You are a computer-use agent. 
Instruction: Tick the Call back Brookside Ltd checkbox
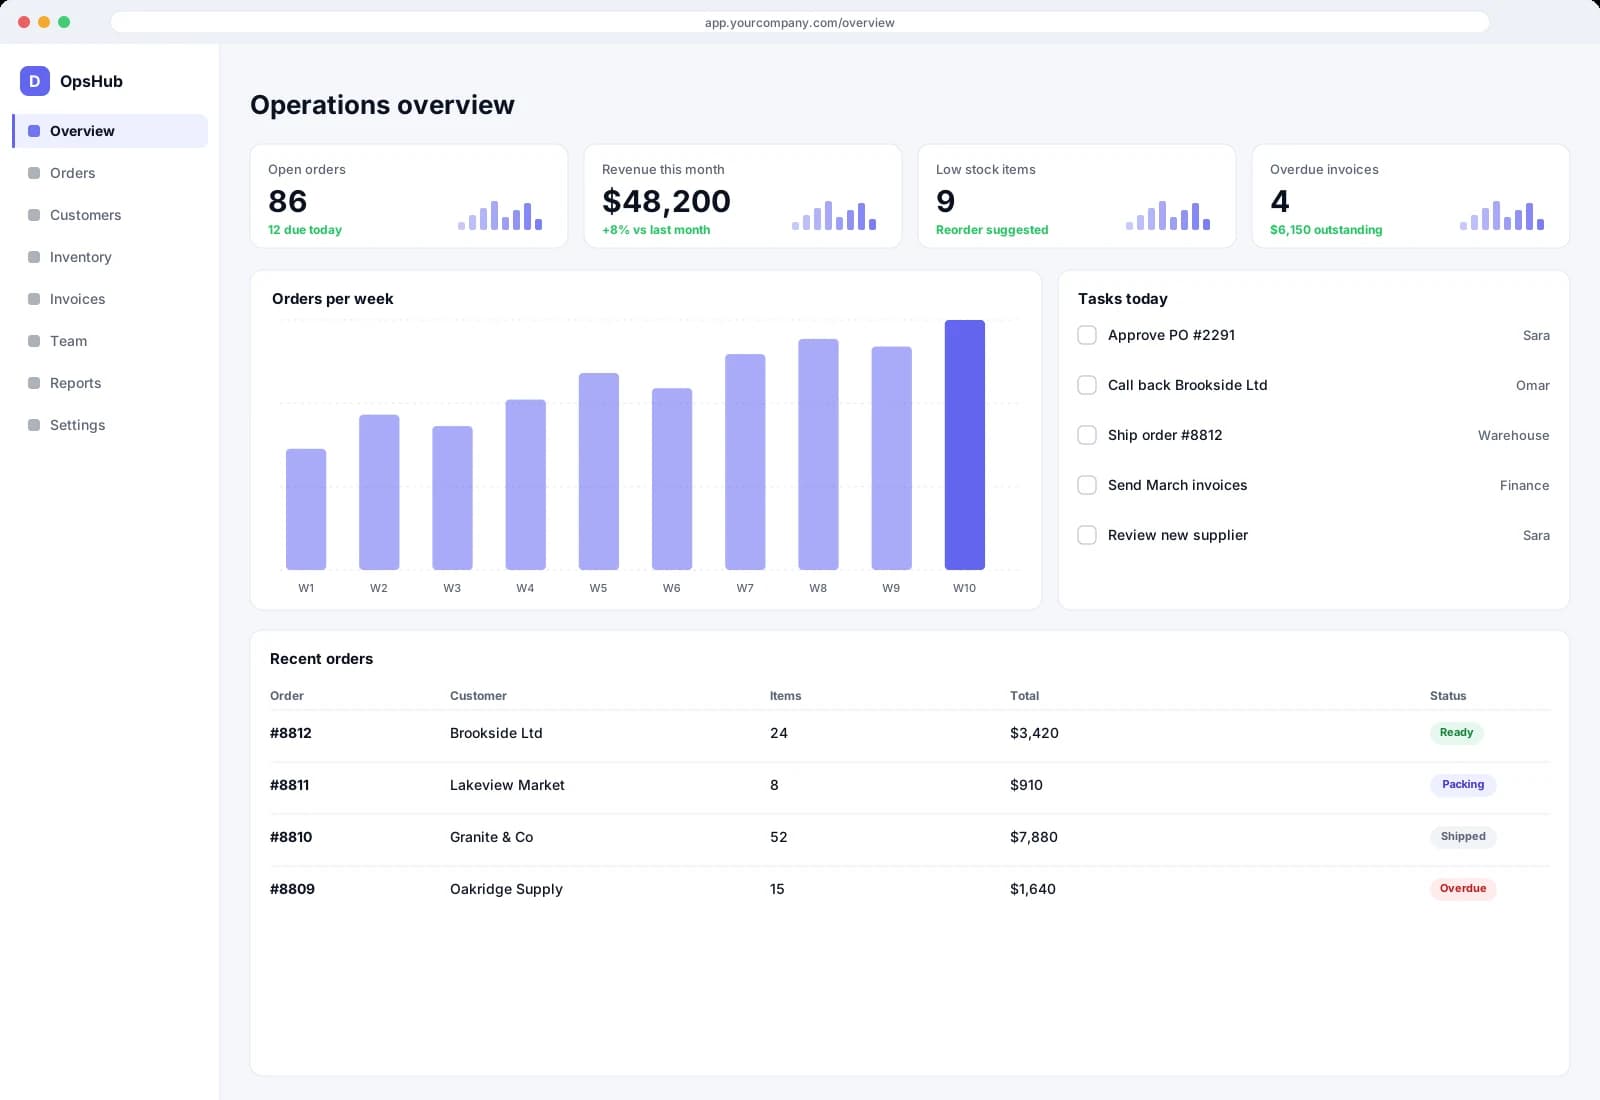click(1087, 385)
